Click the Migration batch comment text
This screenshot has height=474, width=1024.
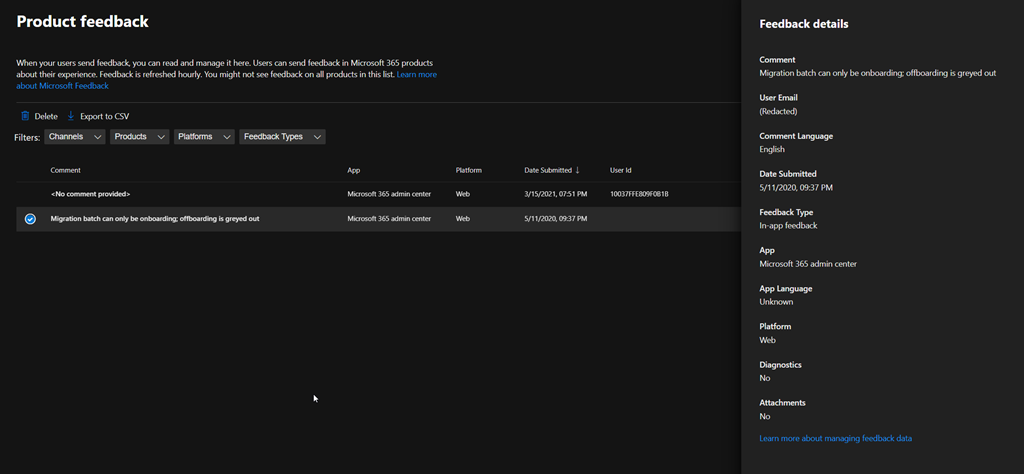155,219
